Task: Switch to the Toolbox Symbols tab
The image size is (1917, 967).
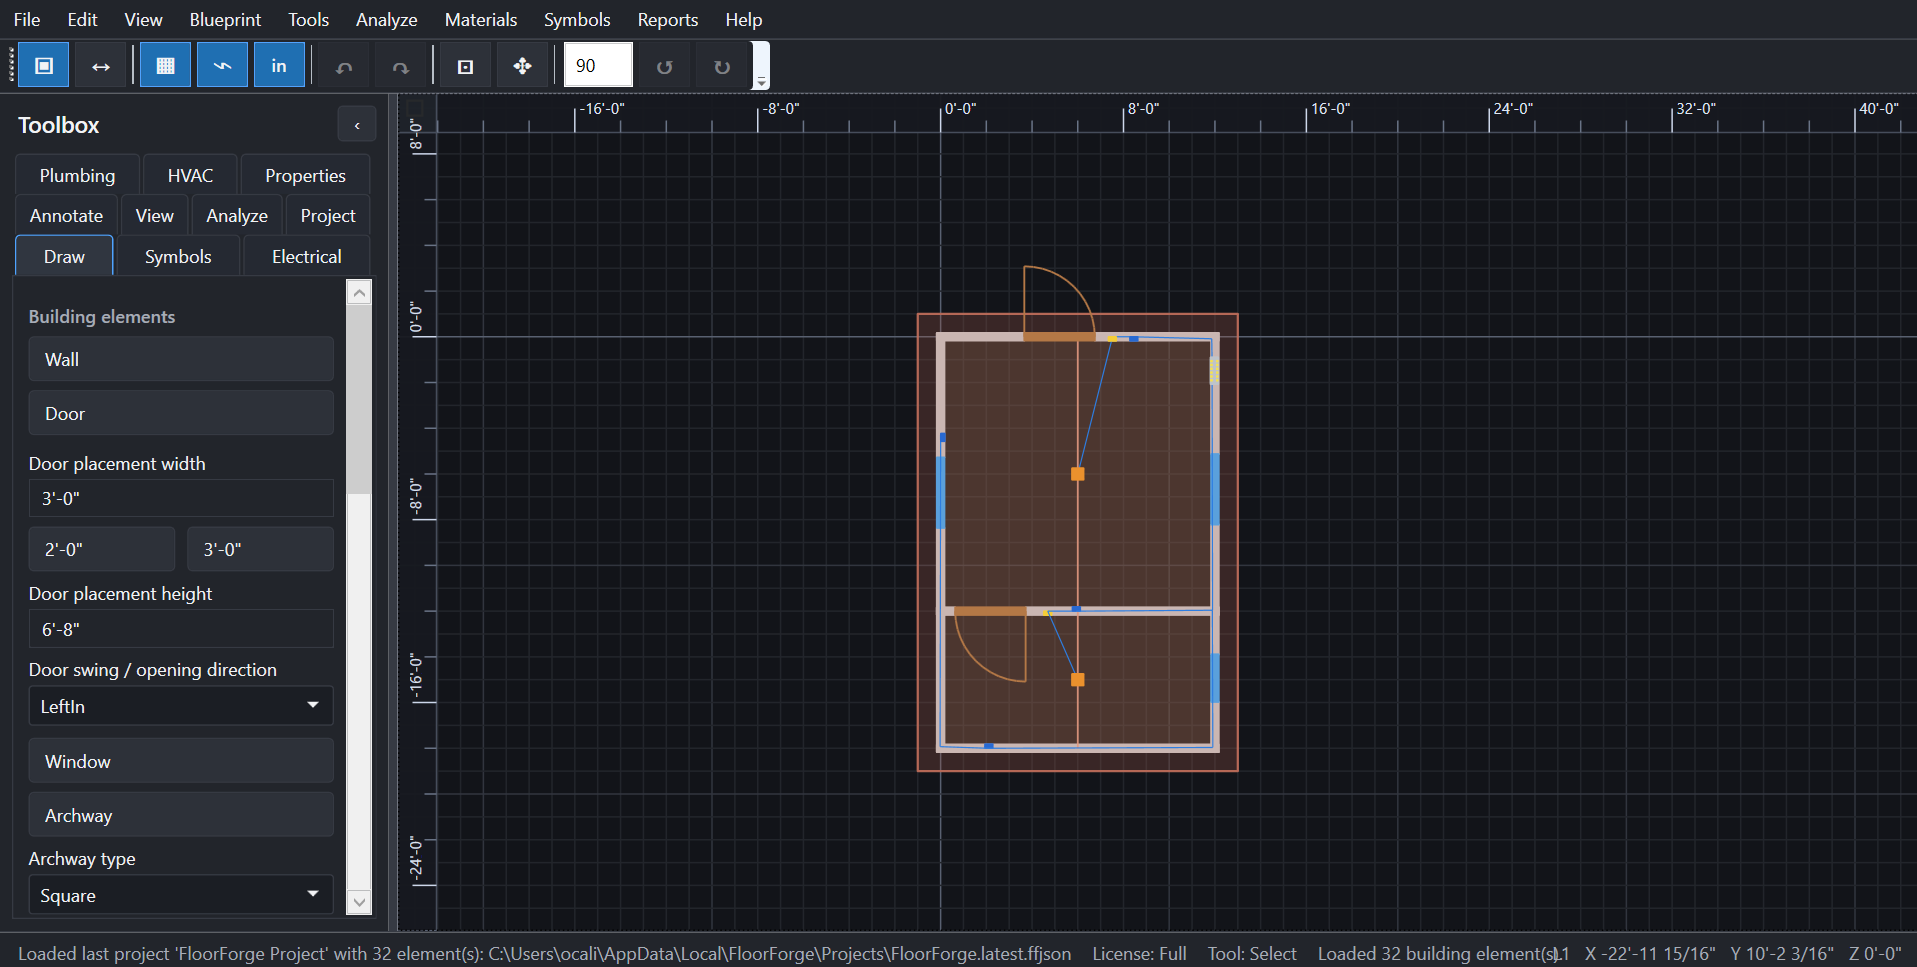Action: tap(178, 256)
